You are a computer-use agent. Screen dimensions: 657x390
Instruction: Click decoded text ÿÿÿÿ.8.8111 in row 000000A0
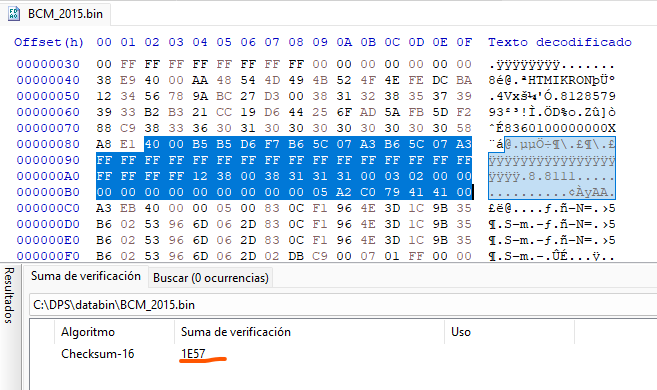[x=532, y=176]
